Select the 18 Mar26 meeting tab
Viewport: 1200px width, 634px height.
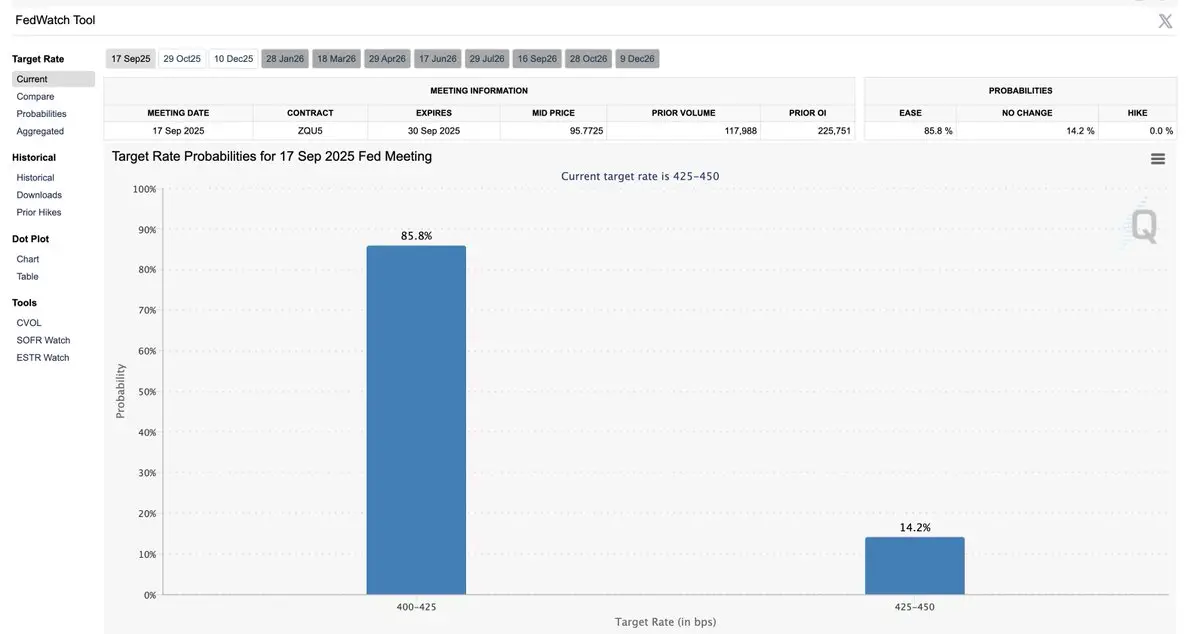coord(336,59)
